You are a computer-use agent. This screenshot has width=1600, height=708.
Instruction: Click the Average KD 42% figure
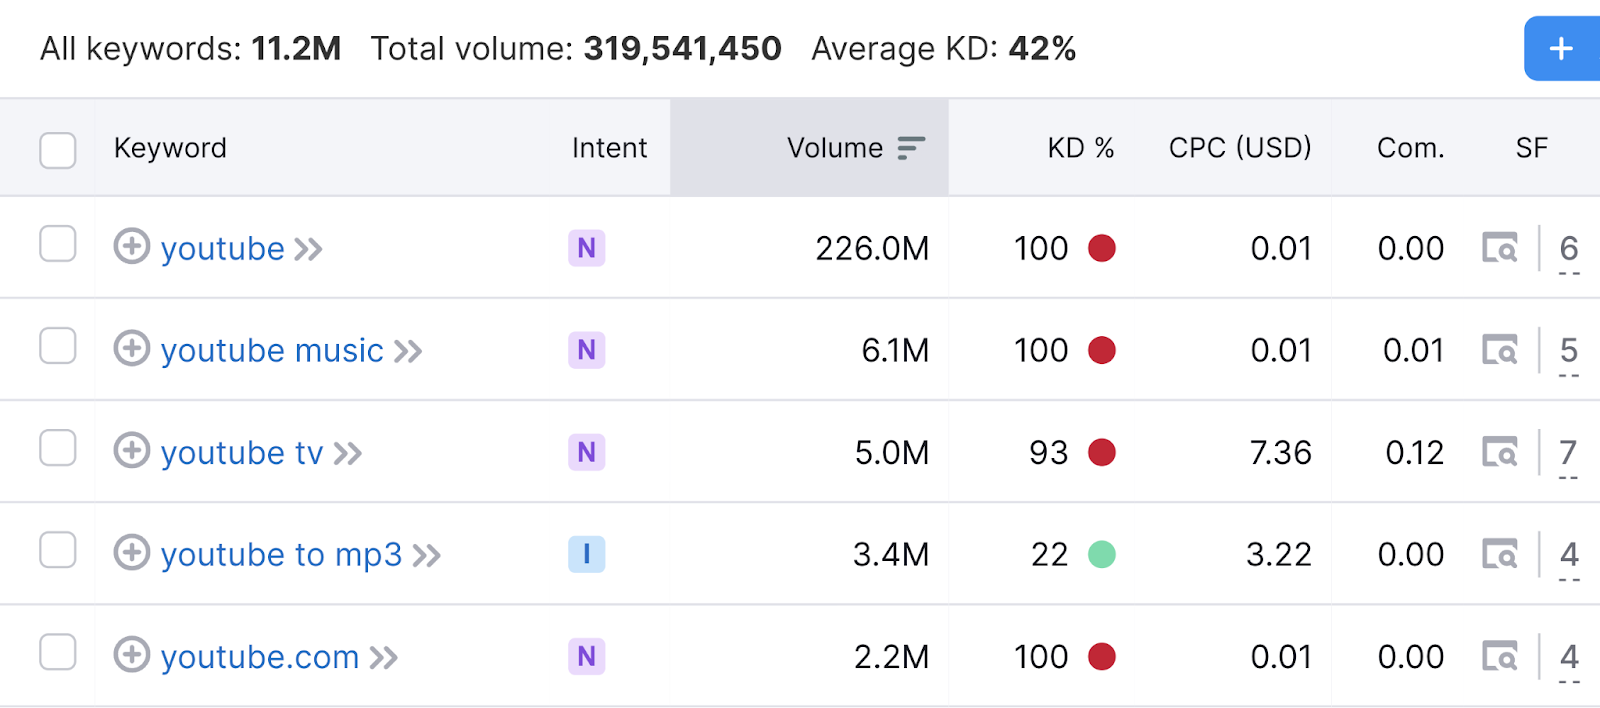[x=1042, y=48]
